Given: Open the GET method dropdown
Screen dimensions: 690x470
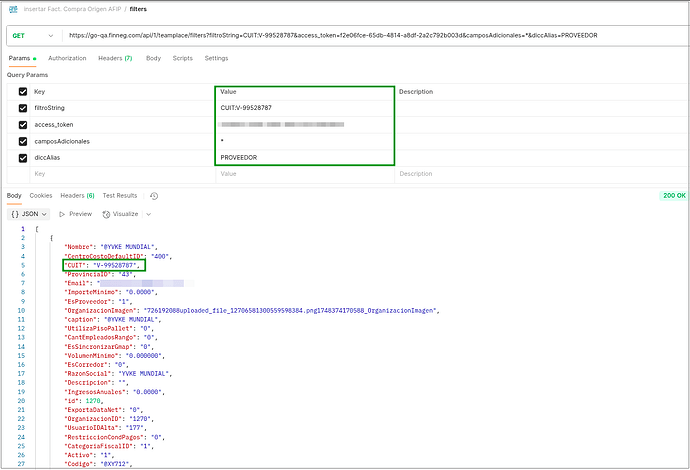Looking at the screenshot, I should click(x=32, y=35).
